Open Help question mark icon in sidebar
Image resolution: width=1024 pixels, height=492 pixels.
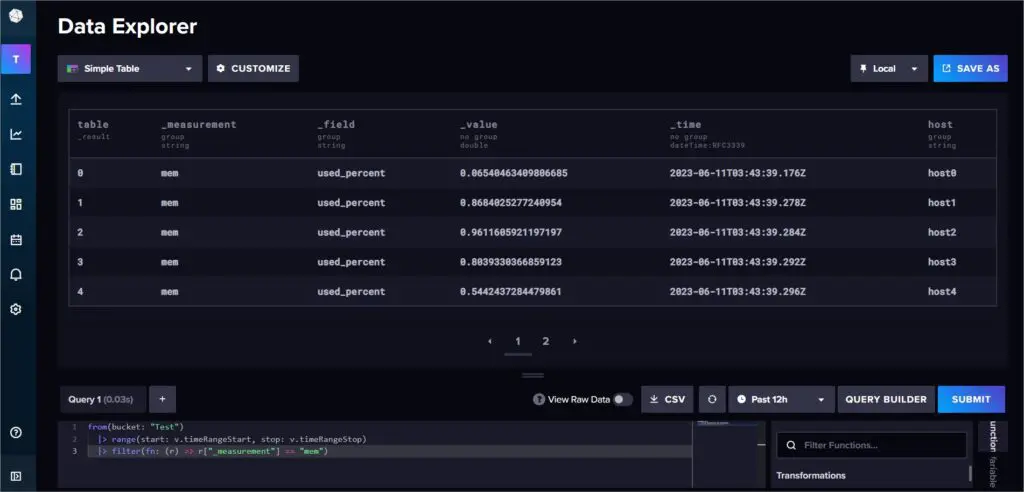coord(16,432)
